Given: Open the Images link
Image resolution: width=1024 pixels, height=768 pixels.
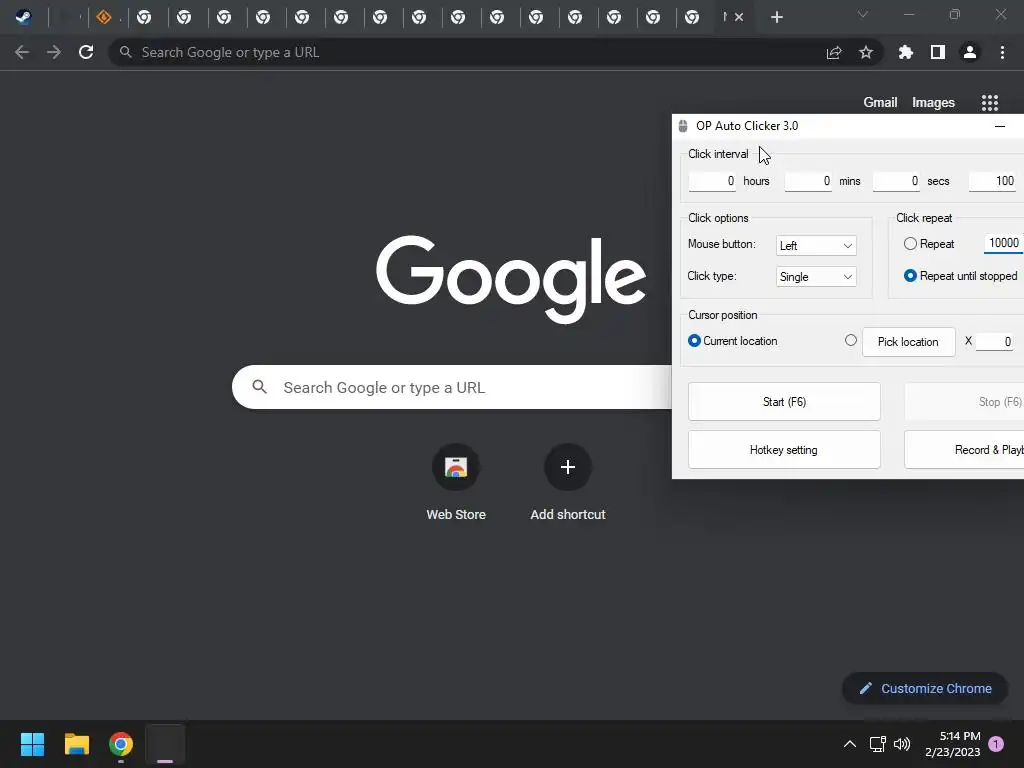Looking at the screenshot, I should point(933,103).
